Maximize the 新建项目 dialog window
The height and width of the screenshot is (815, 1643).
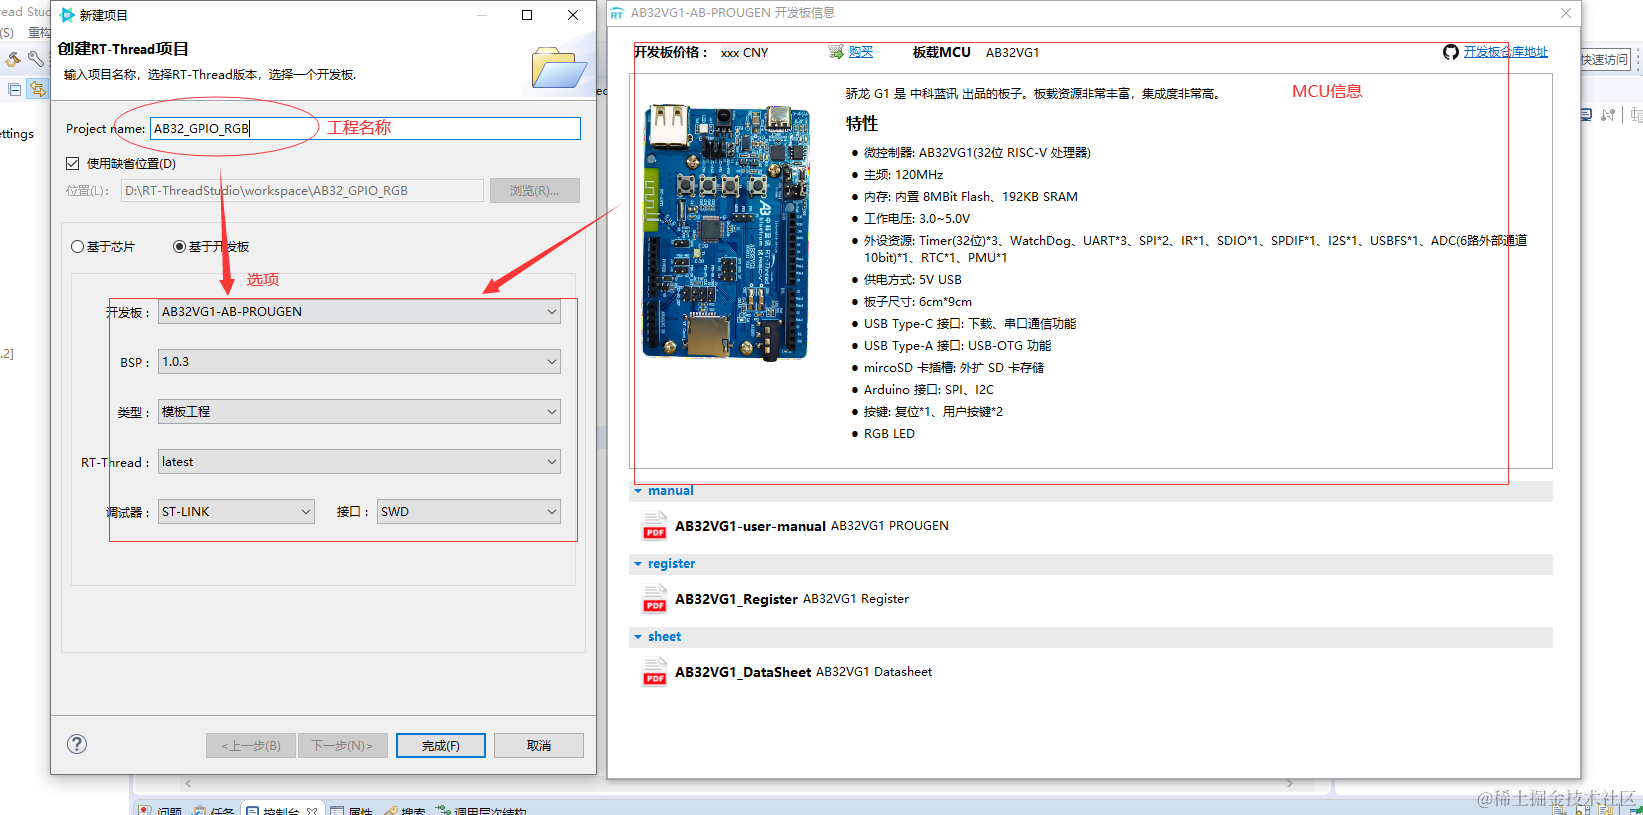point(527,15)
